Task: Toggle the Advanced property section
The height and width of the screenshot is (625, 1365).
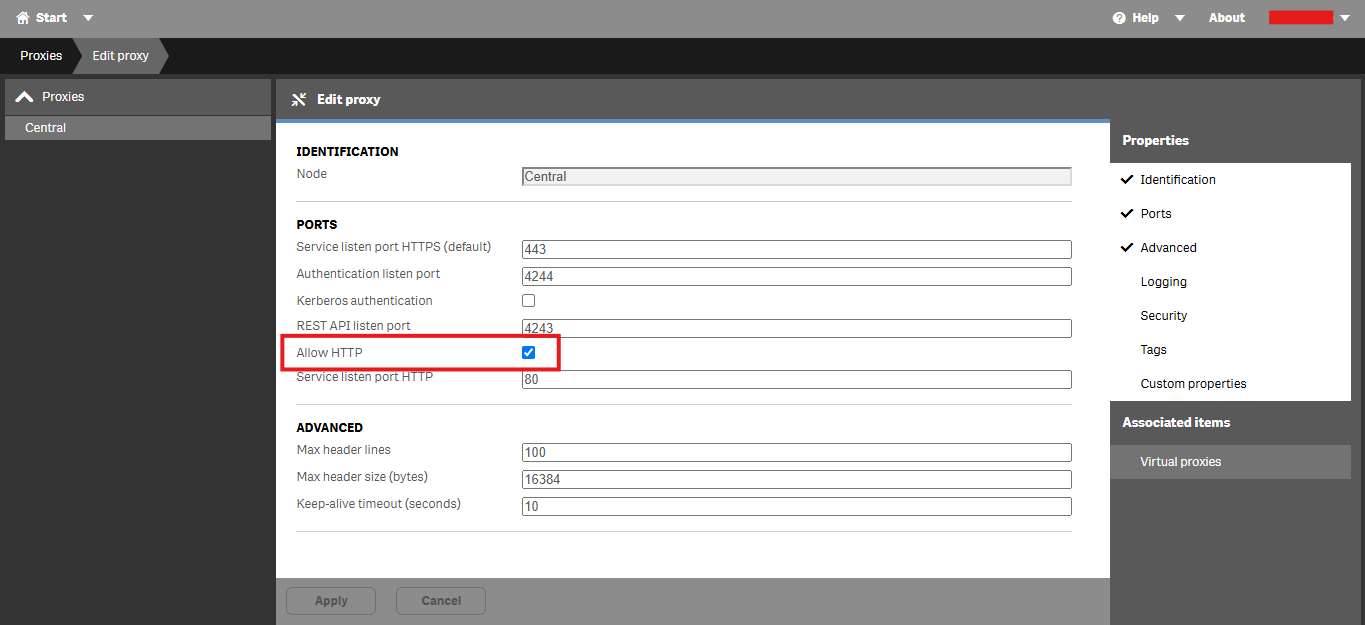Action: [1168, 248]
